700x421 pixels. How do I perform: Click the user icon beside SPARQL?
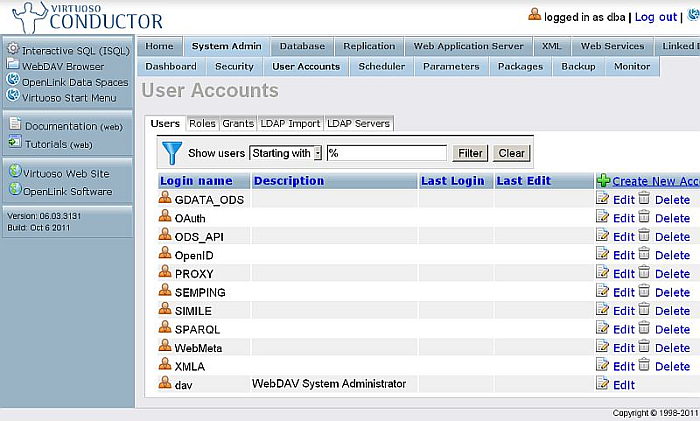(165, 327)
